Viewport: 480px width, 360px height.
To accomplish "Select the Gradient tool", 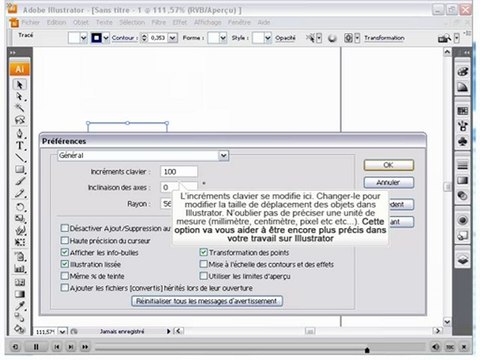I will [x=20, y=294].
